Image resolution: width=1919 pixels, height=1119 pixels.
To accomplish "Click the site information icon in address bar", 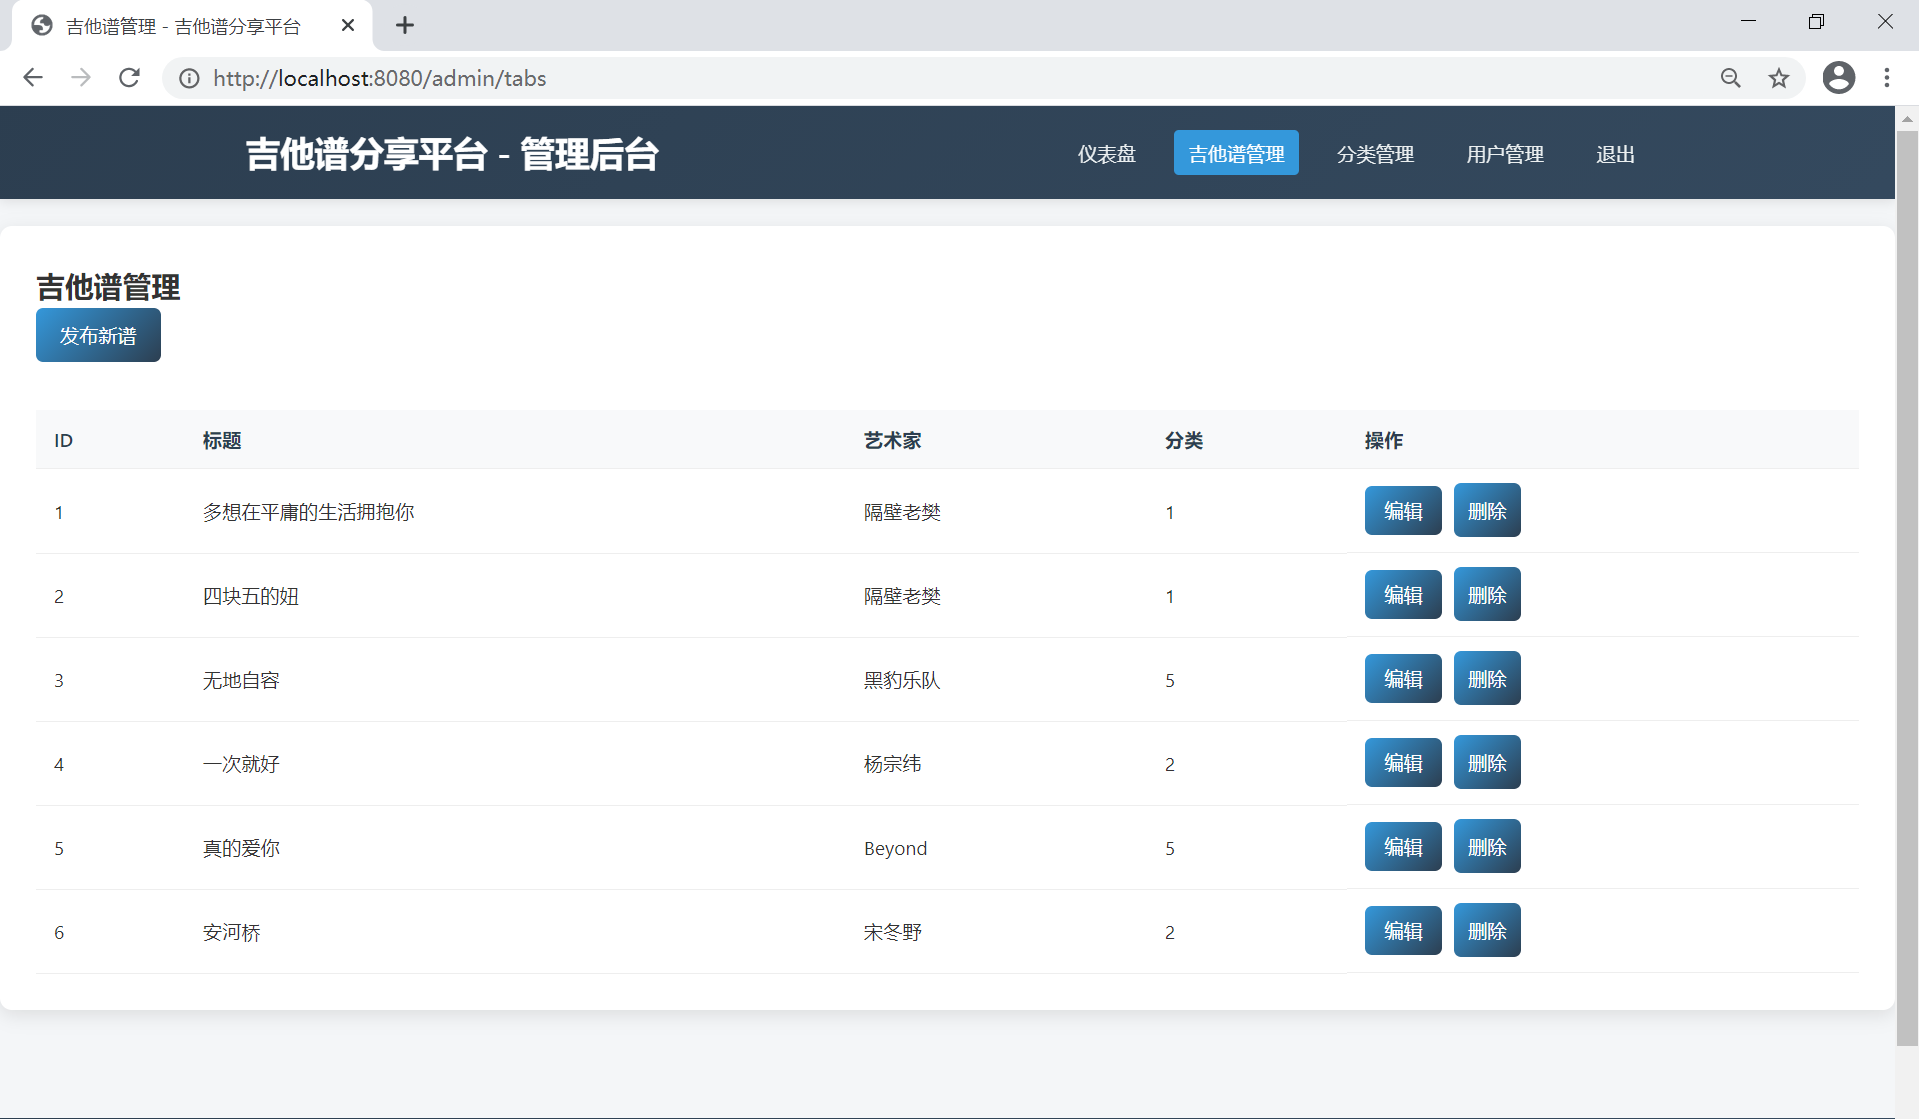I will tap(189, 78).
